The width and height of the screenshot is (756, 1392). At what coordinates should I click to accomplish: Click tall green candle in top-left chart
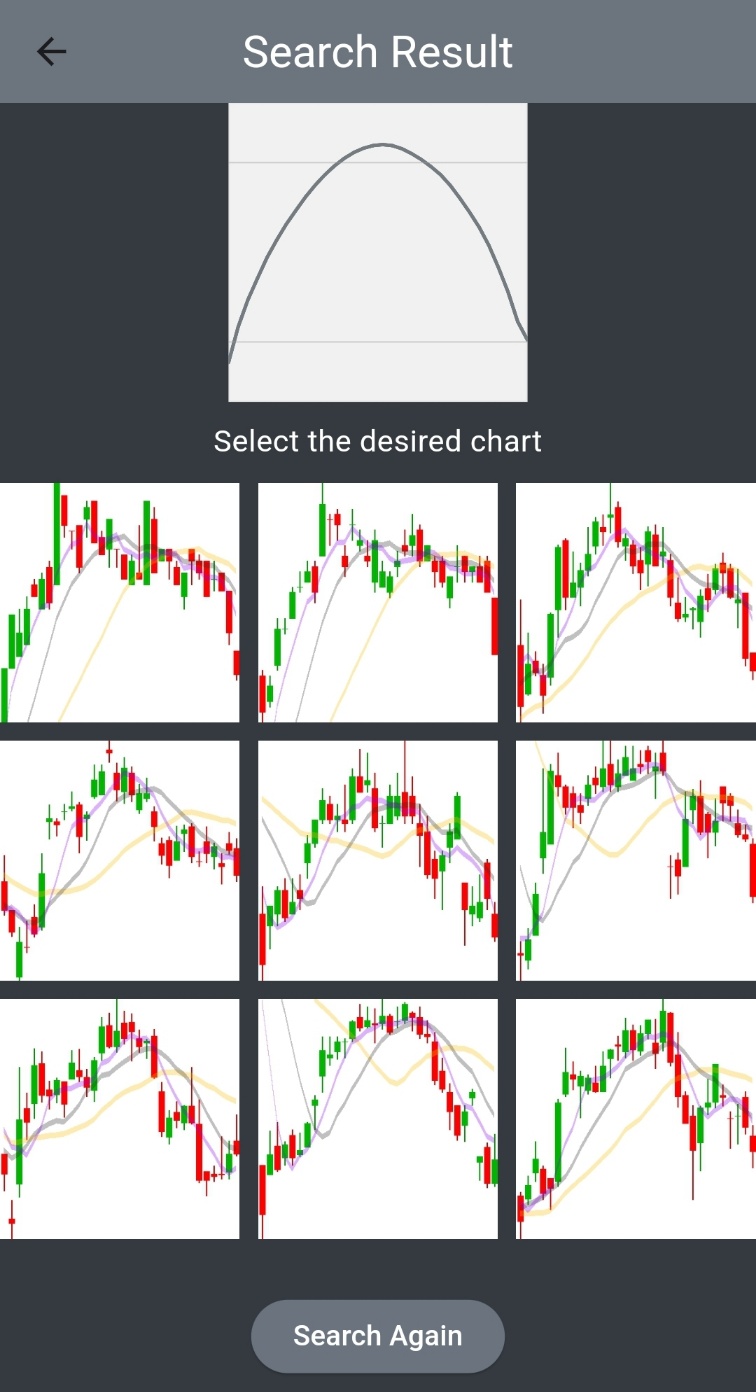[x=56, y=534]
